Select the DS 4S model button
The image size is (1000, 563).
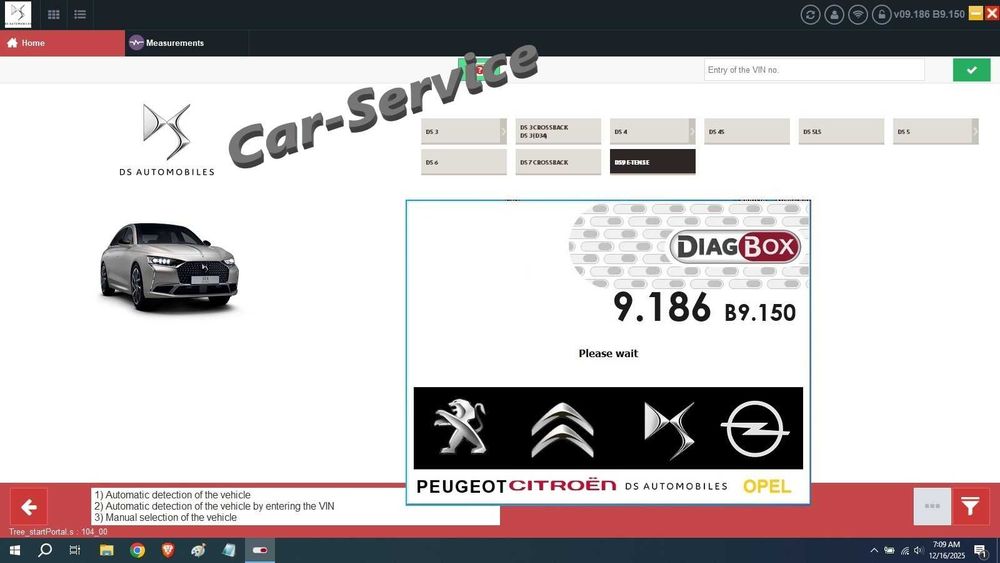[x=747, y=131]
